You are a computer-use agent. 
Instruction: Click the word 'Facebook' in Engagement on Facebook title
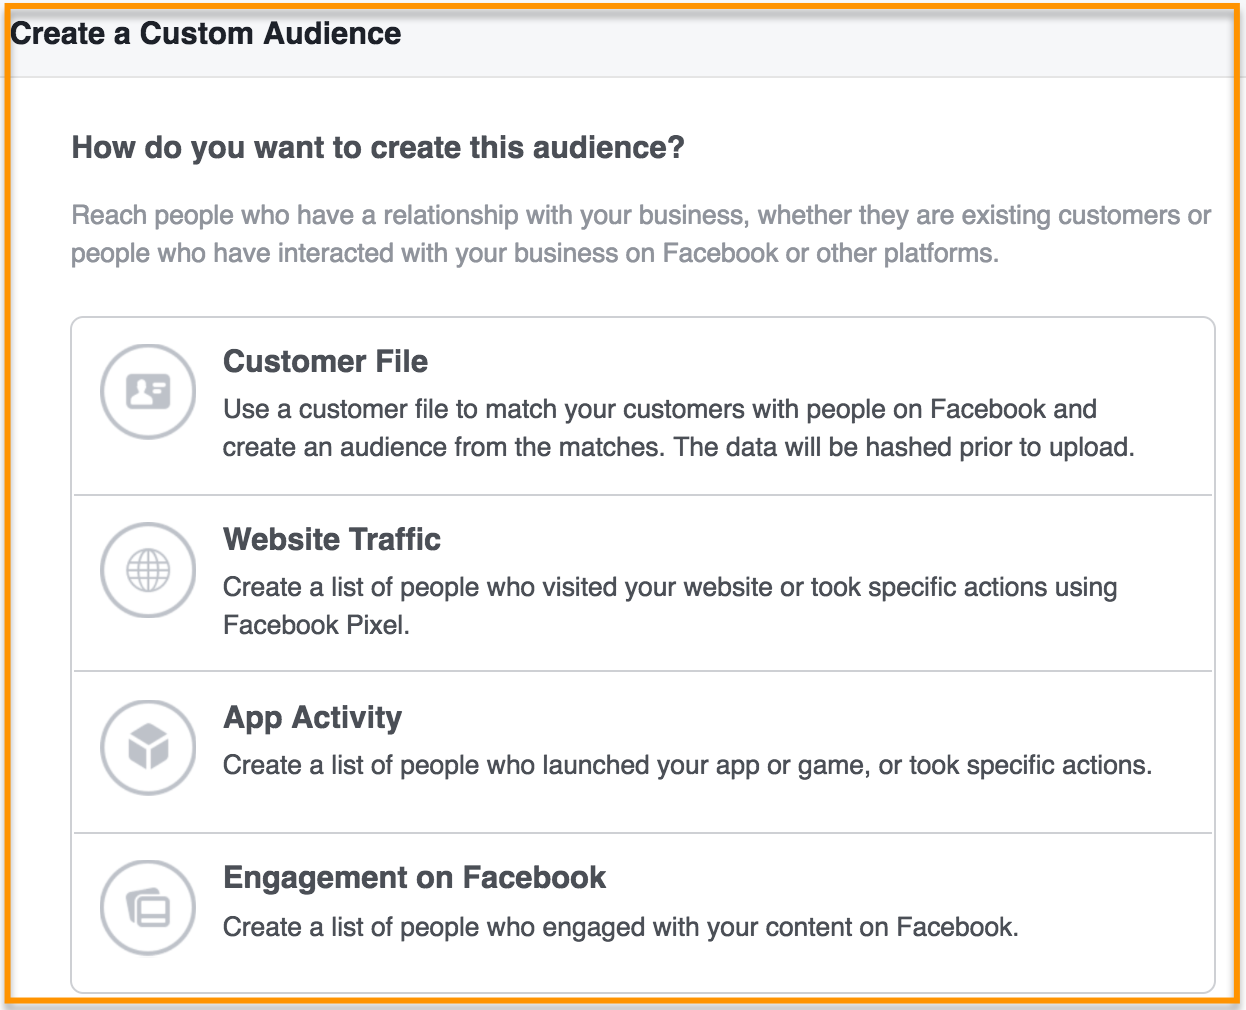534,877
